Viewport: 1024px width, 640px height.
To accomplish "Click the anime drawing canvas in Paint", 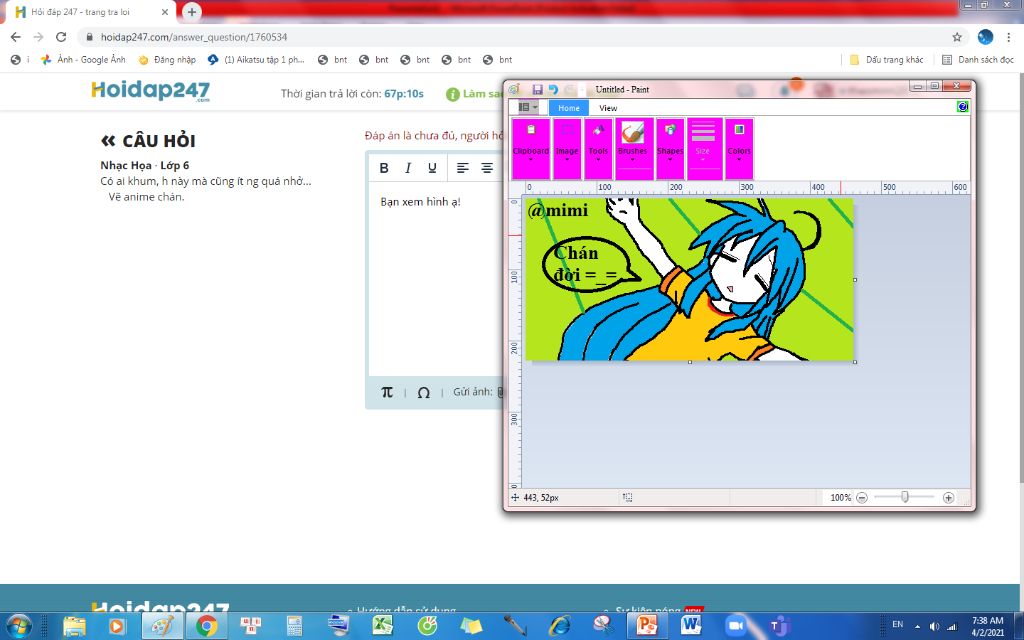I will coord(690,279).
